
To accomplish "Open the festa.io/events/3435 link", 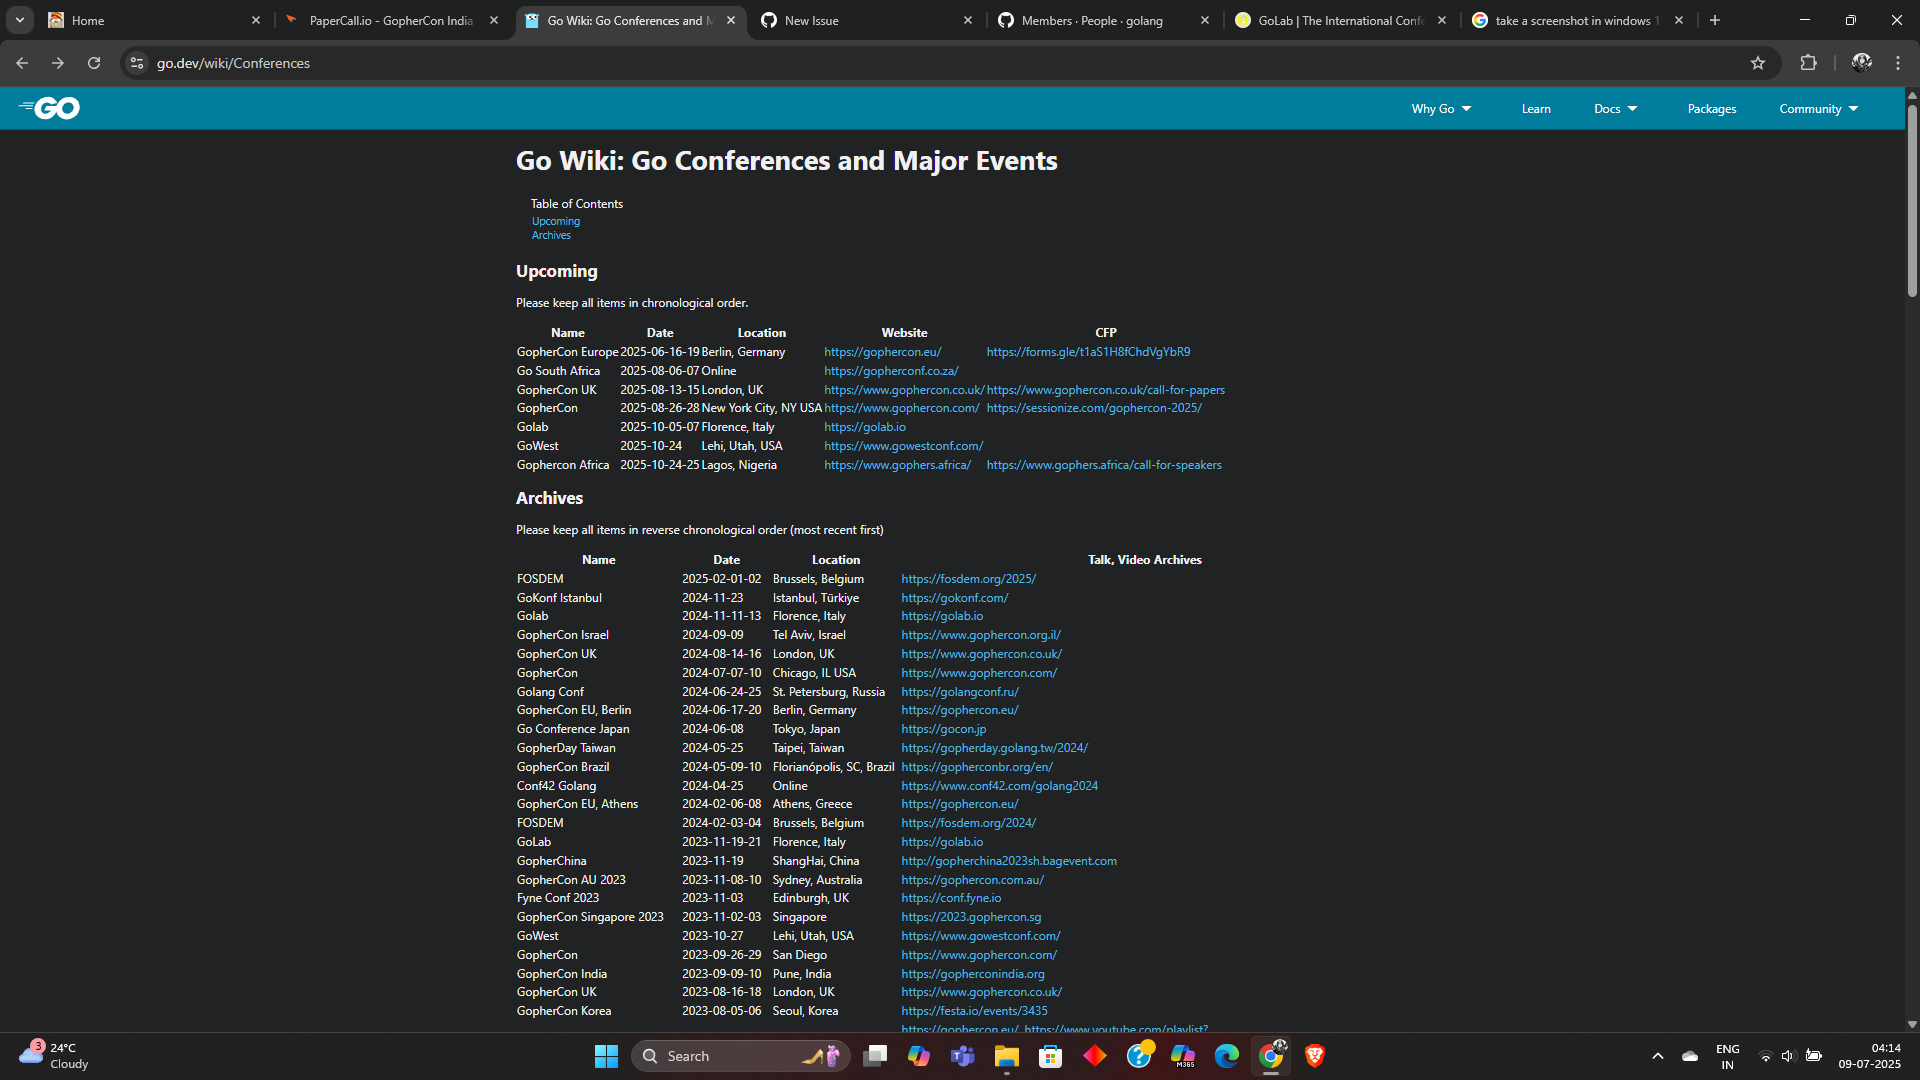I will click(x=974, y=1011).
